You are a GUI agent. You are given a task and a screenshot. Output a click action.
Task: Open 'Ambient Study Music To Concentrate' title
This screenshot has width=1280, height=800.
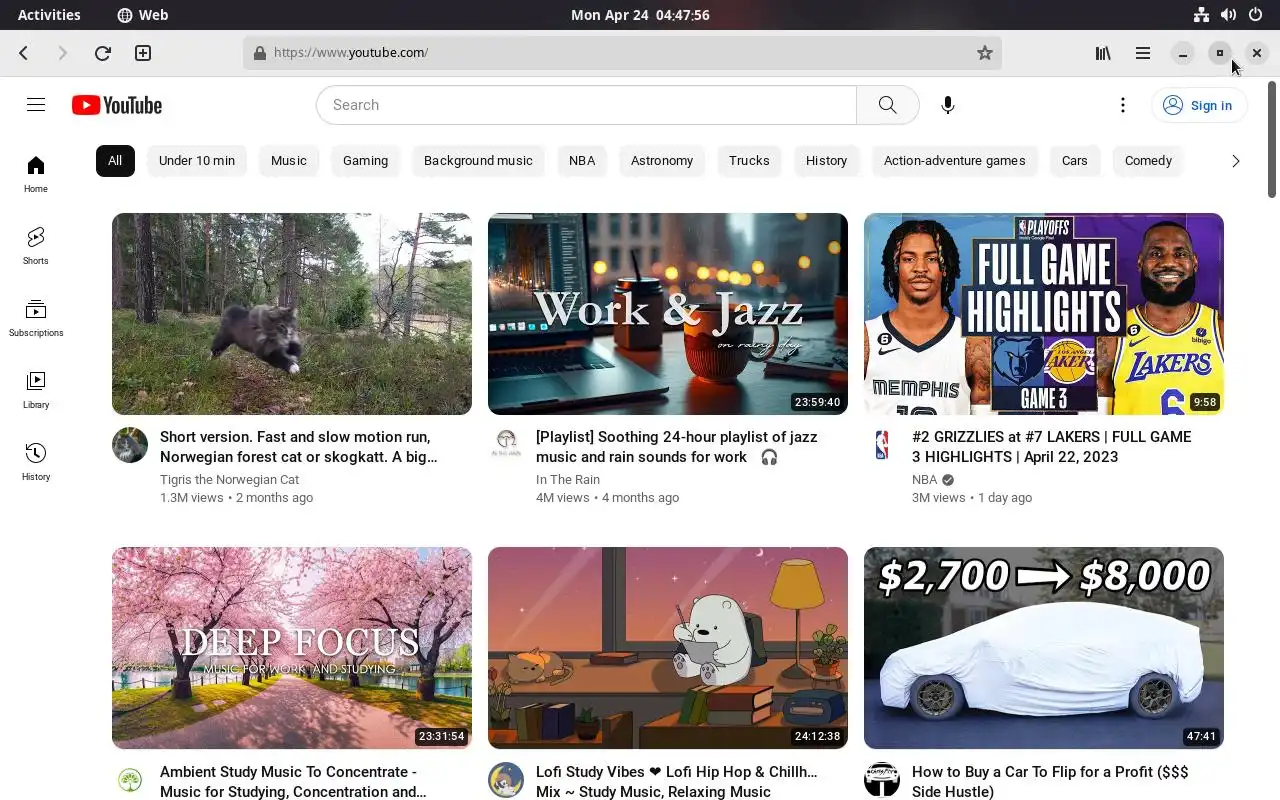click(x=294, y=782)
